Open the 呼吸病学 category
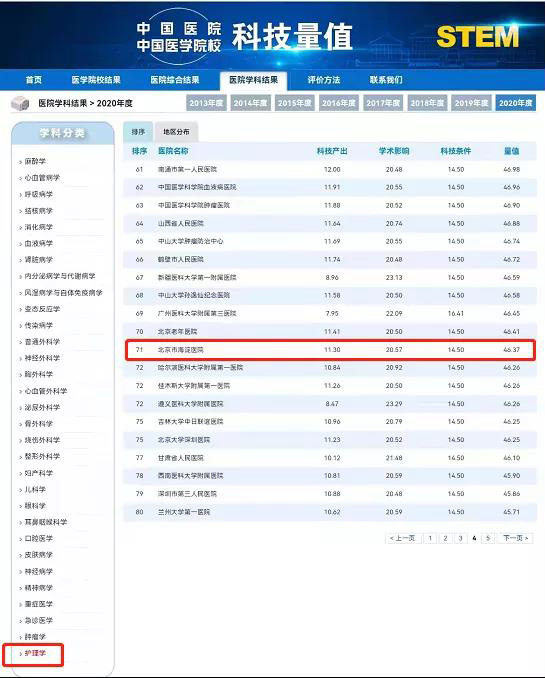 click(x=38, y=194)
